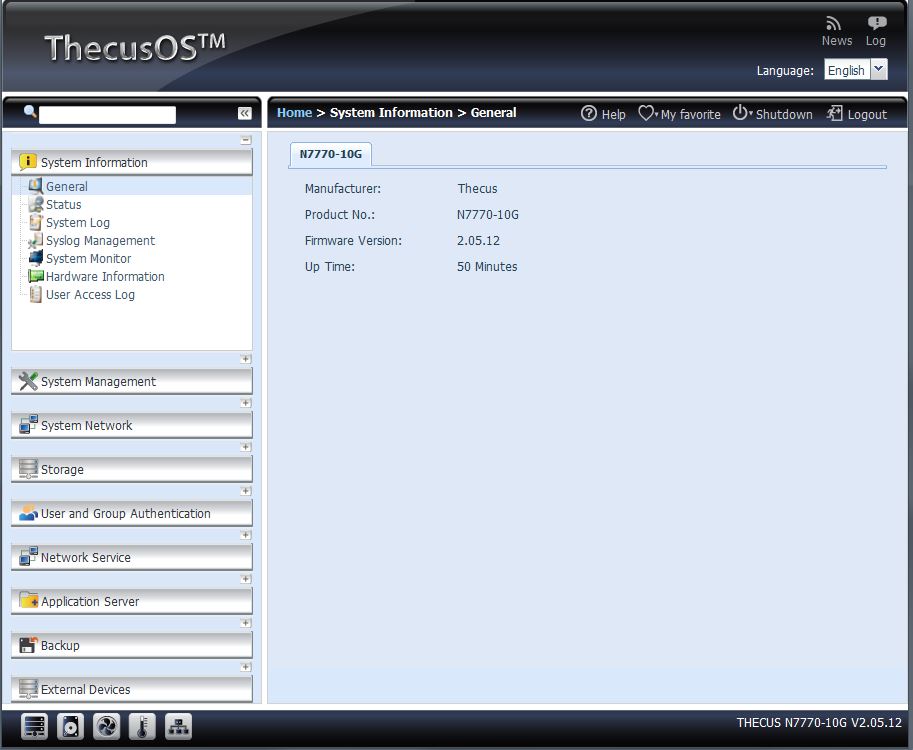Viewport: 913px width, 750px height.
Task: Click the Up Time value 50 Minutes
Action: 487,267
